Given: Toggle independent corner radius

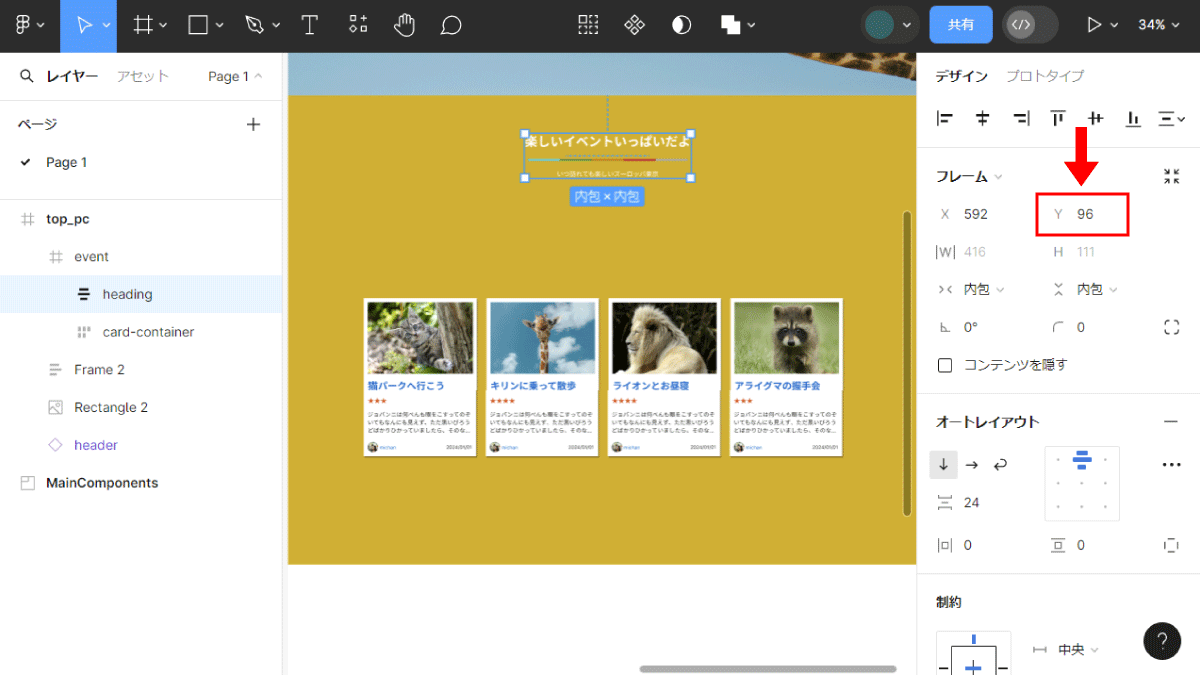Looking at the screenshot, I should pos(1172,327).
